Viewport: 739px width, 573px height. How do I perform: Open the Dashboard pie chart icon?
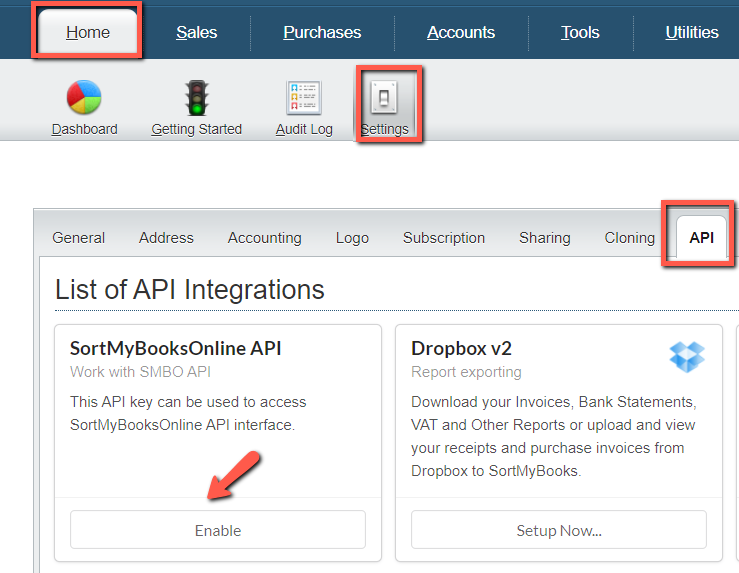(84, 98)
